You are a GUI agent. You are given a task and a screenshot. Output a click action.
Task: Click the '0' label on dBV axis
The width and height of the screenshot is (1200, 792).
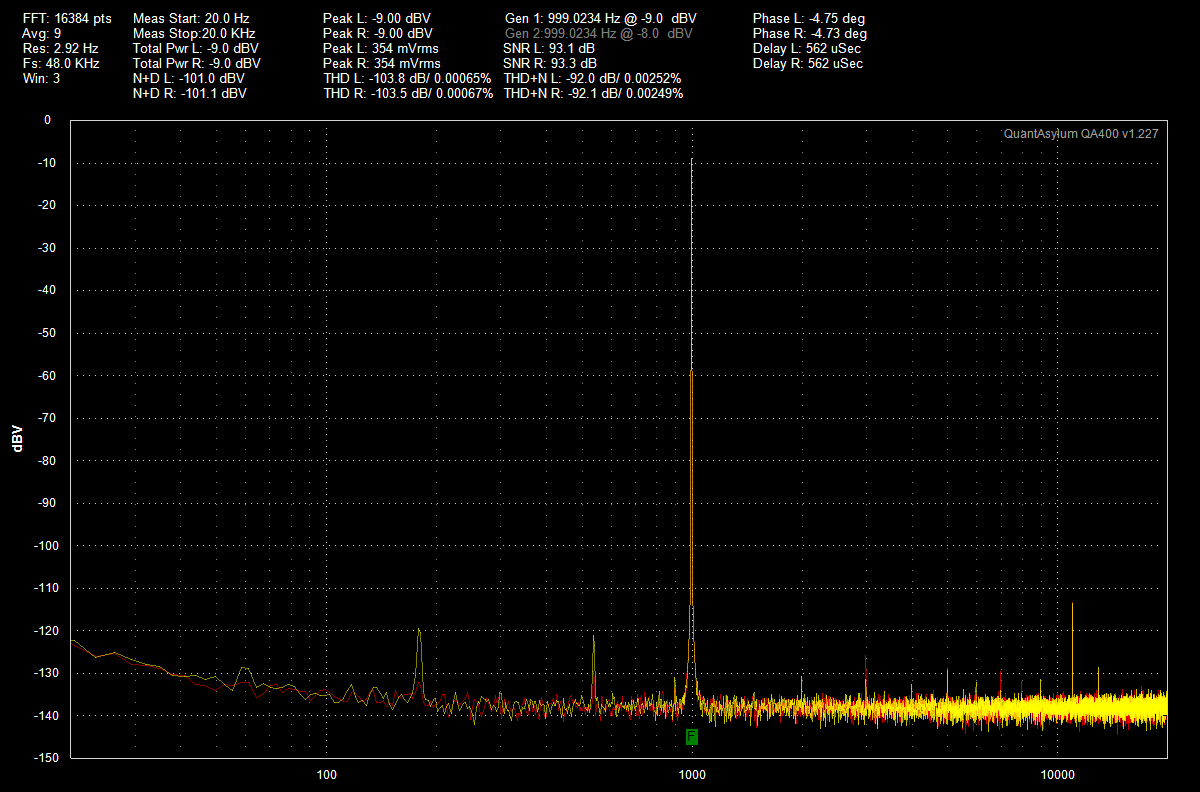(x=47, y=120)
